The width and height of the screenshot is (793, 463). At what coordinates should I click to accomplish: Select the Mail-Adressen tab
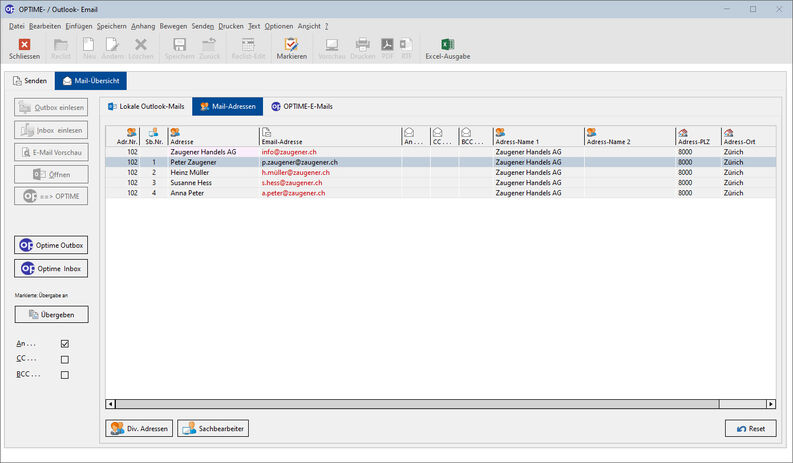tap(228, 107)
